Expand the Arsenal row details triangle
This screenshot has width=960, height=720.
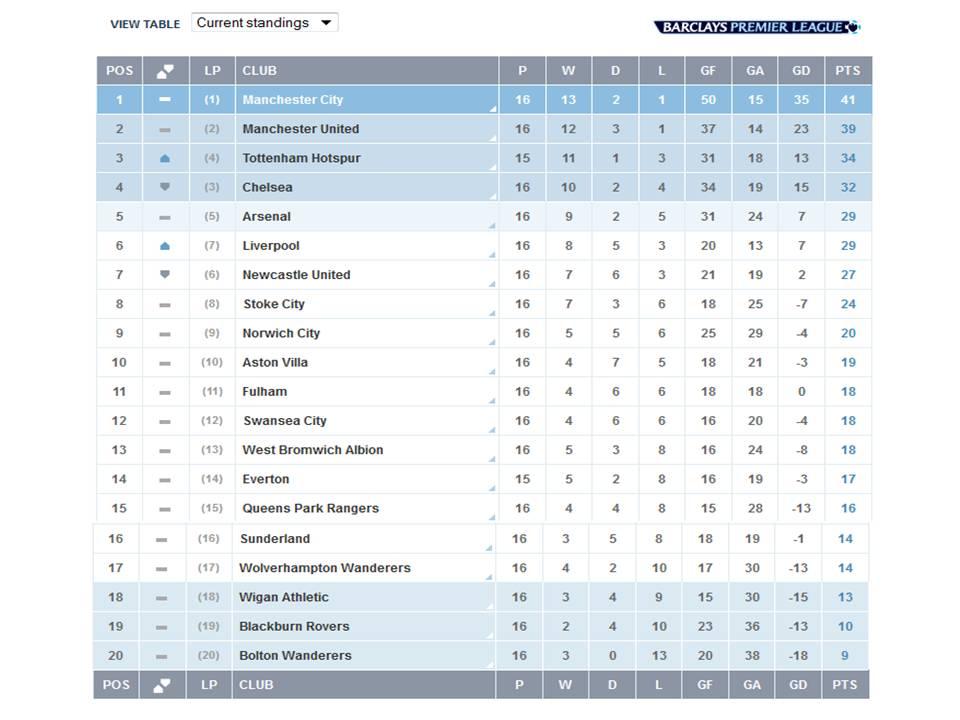[x=492, y=225]
